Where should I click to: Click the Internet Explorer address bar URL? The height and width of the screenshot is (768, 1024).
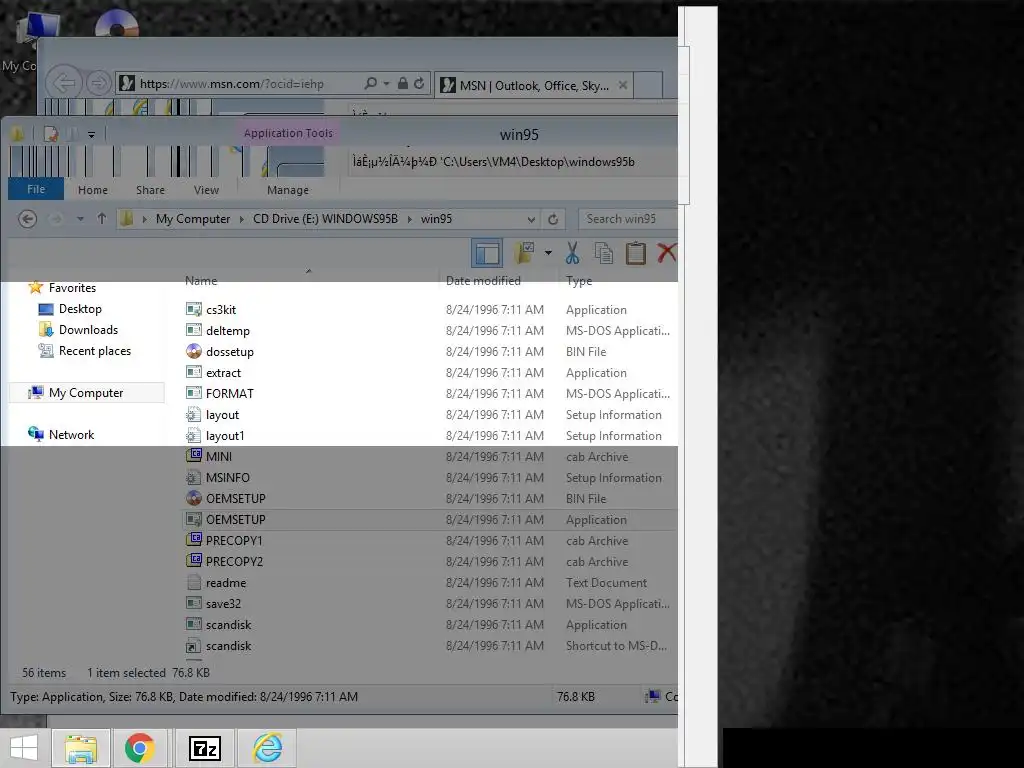click(232, 84)
